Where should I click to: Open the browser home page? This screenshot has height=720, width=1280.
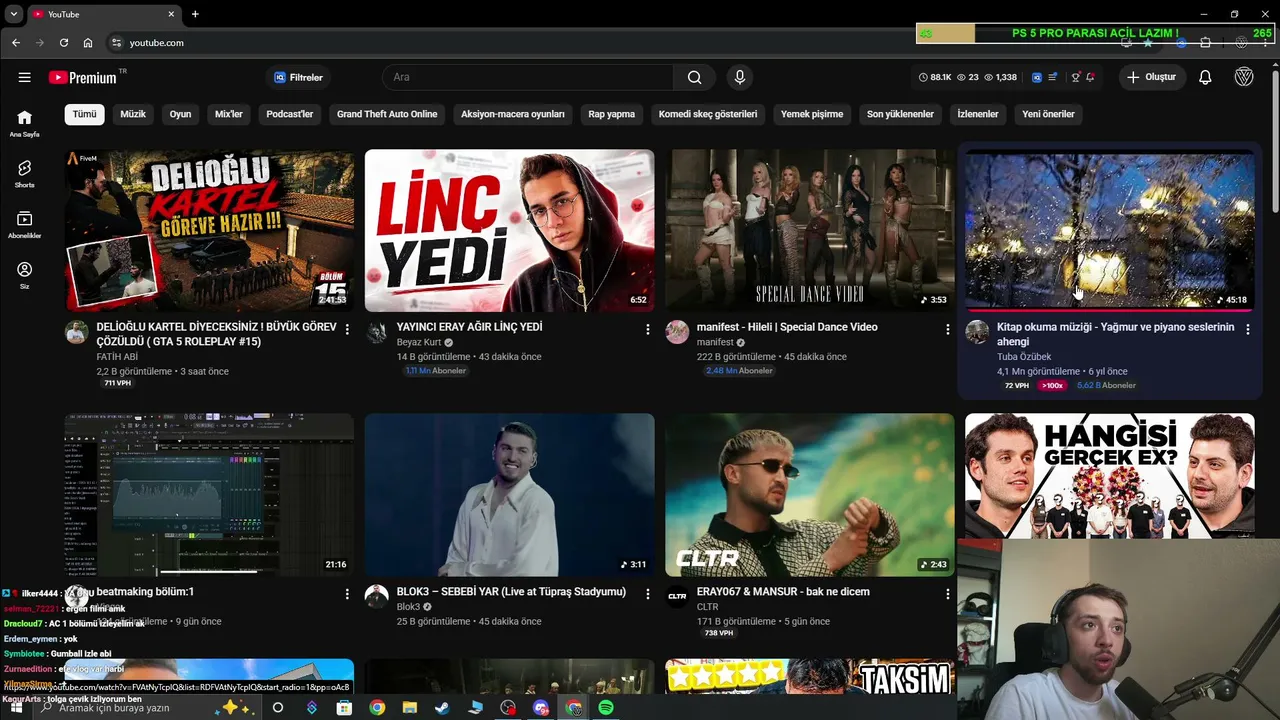coord(88,43)
